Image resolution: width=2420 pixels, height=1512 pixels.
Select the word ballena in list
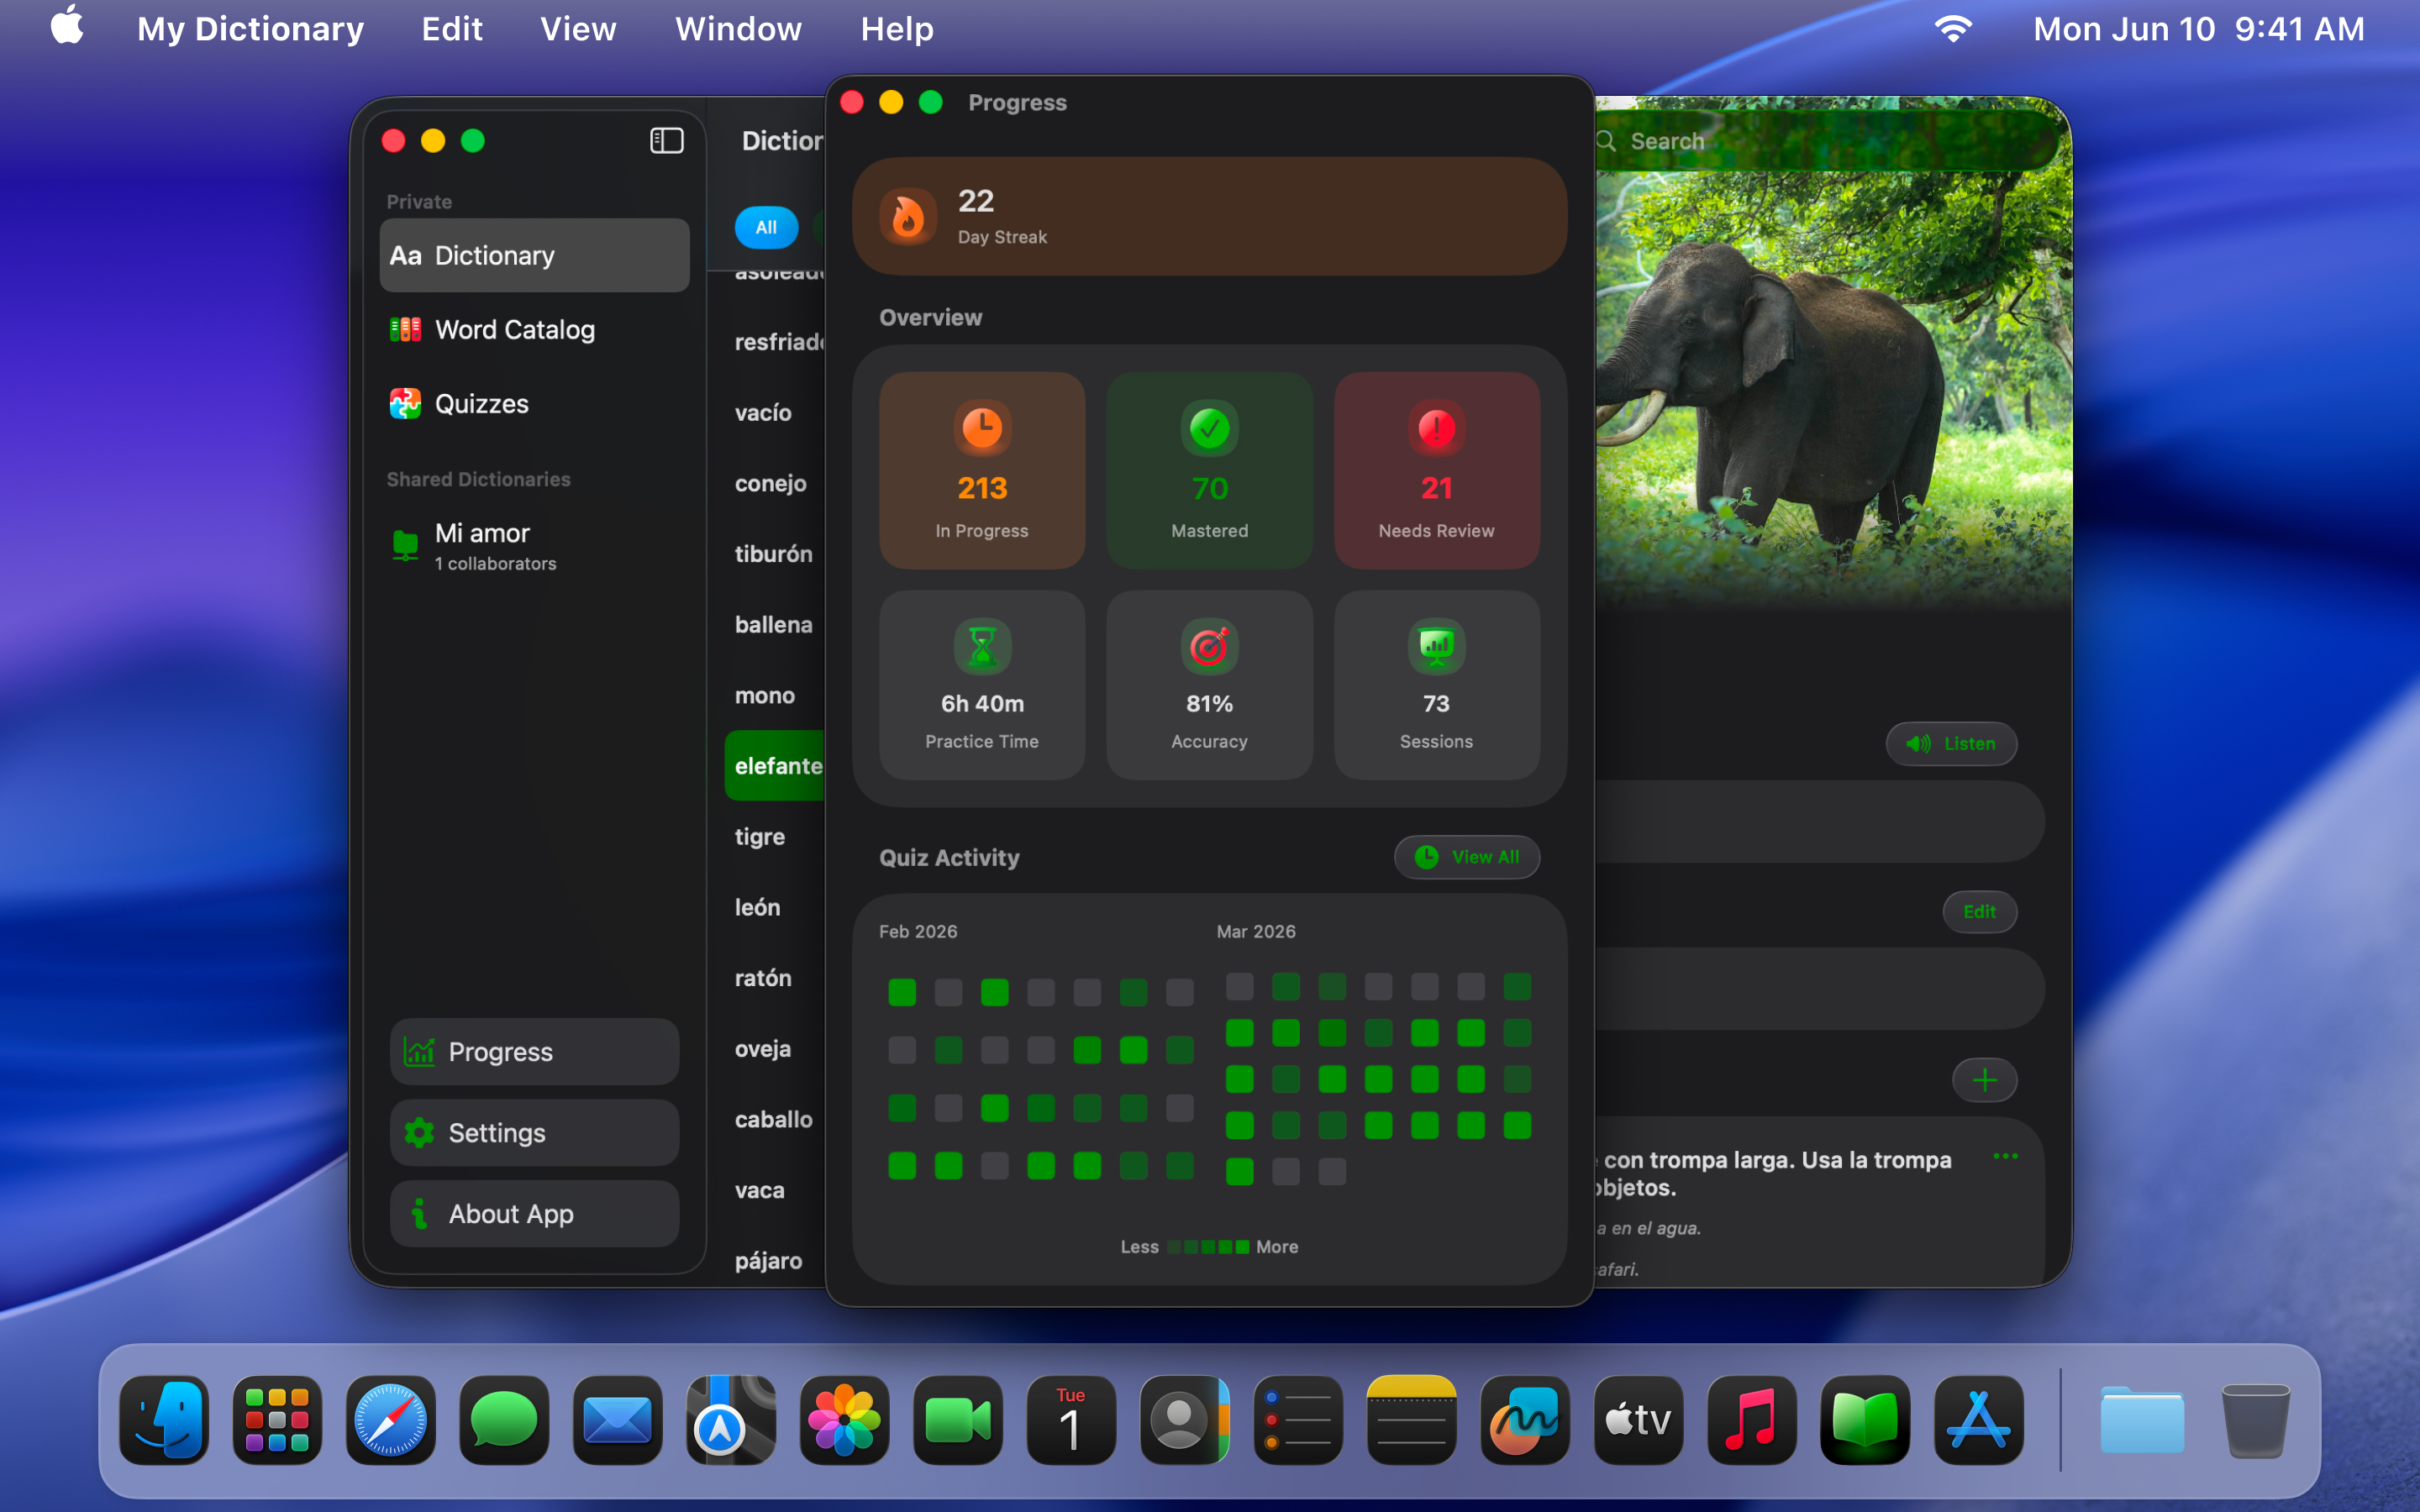click(773, 624)
